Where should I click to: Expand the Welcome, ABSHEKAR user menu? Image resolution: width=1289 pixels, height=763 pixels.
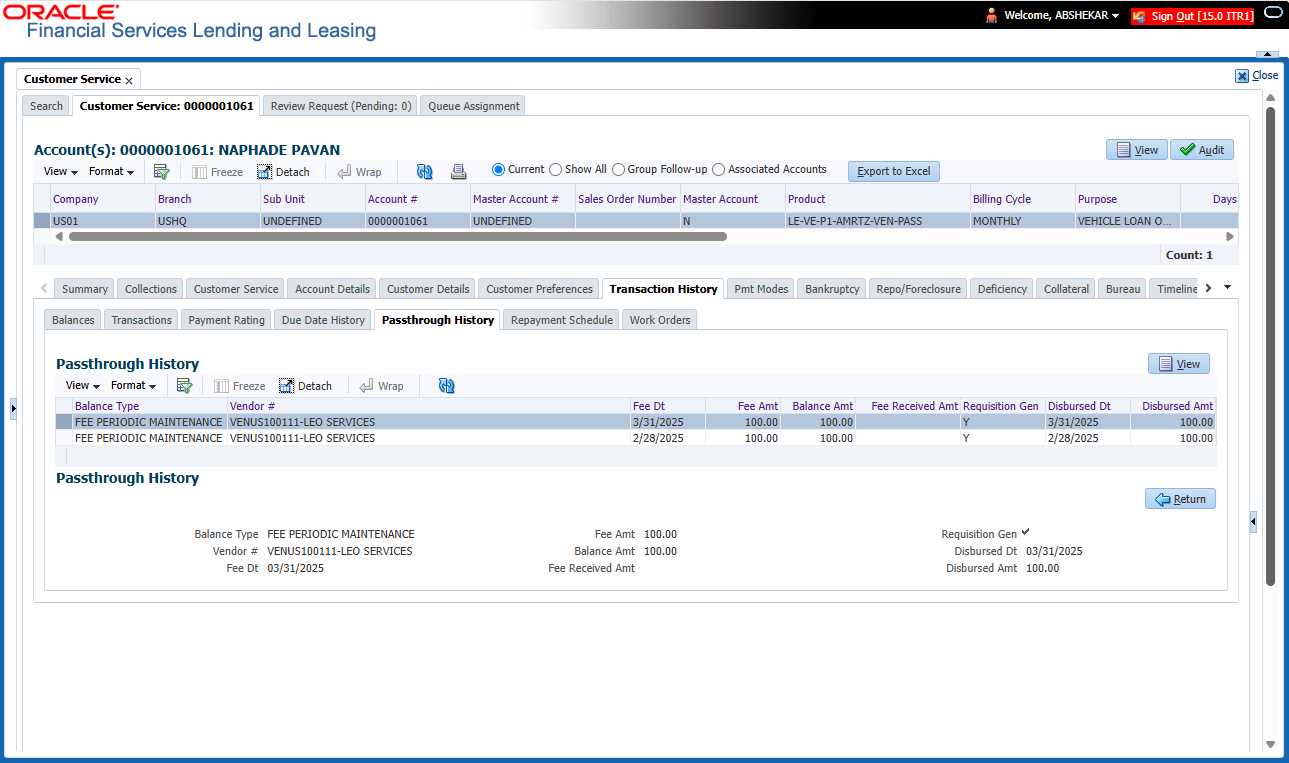(1061, 16)
